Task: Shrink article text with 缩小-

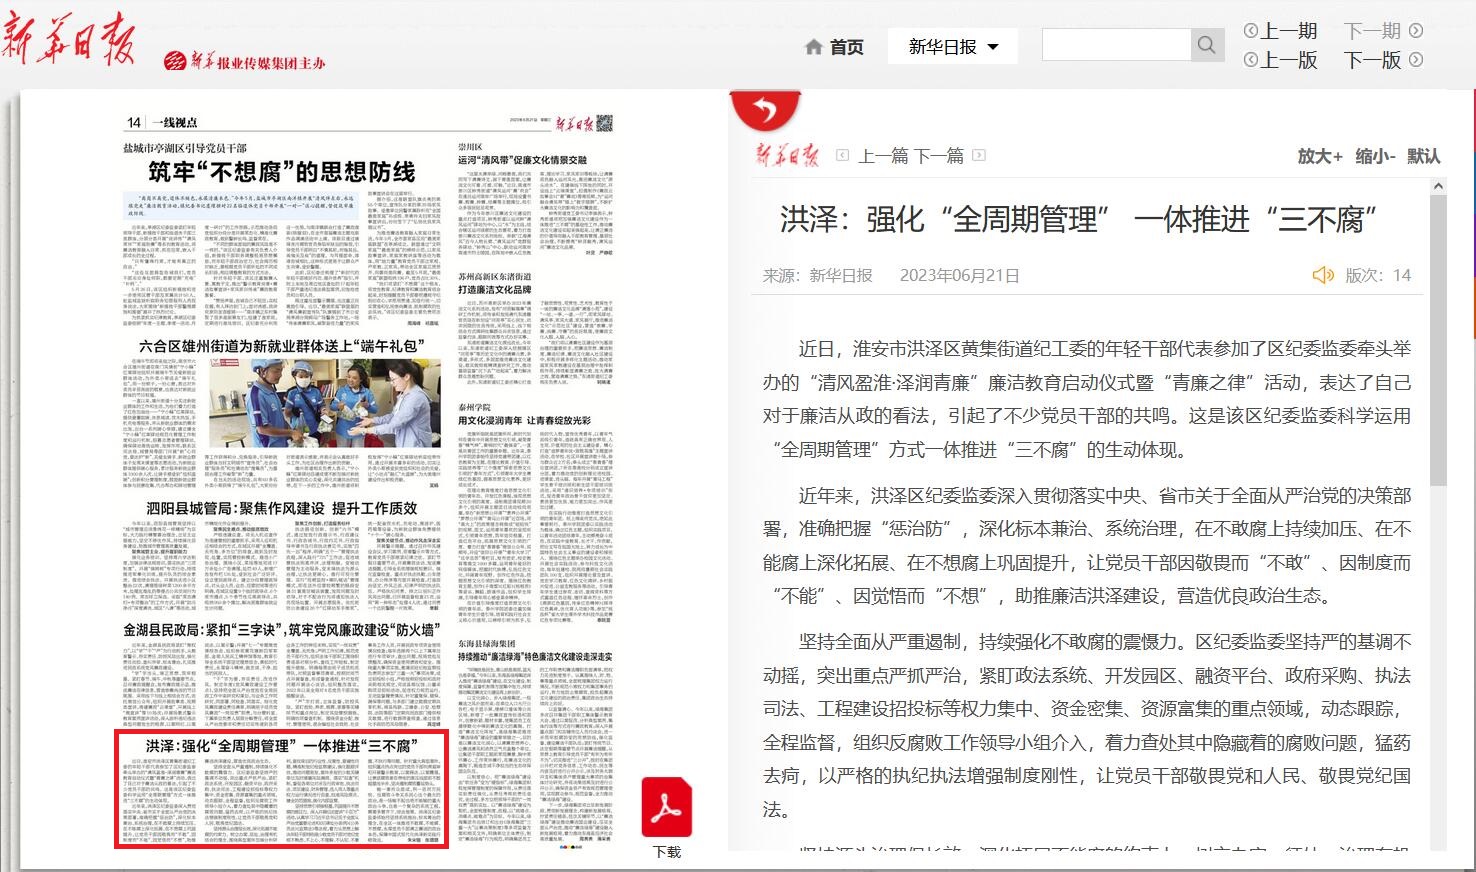Action: coord(1375,156)
